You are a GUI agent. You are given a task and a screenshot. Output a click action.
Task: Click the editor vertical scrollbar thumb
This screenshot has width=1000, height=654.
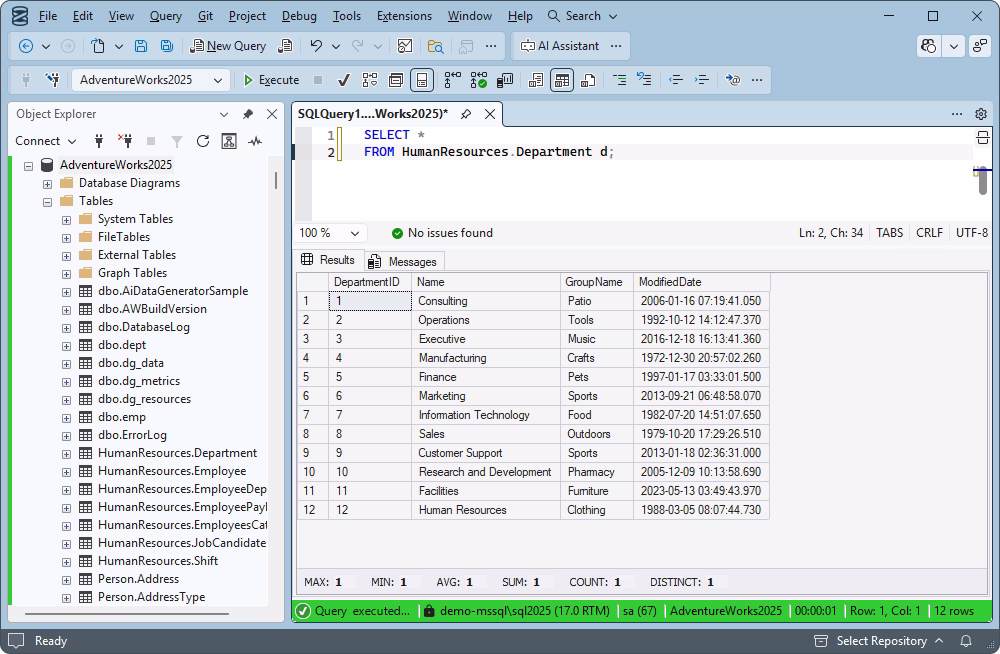pyautogui.click(x=982, y=182)
